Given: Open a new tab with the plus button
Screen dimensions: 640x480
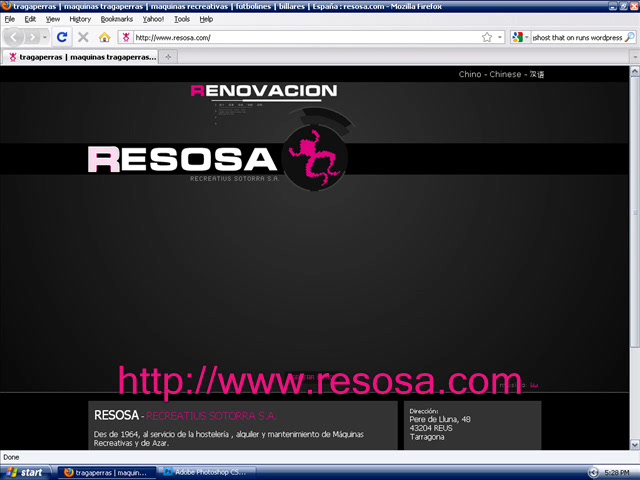Looking at the screenshot, I should tap(168, 57).
